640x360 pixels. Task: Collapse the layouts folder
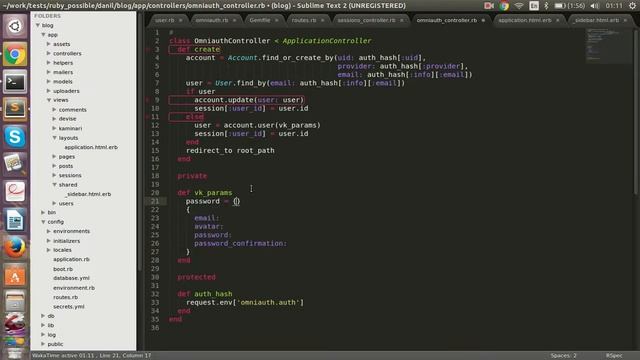(x=54, y=138)
